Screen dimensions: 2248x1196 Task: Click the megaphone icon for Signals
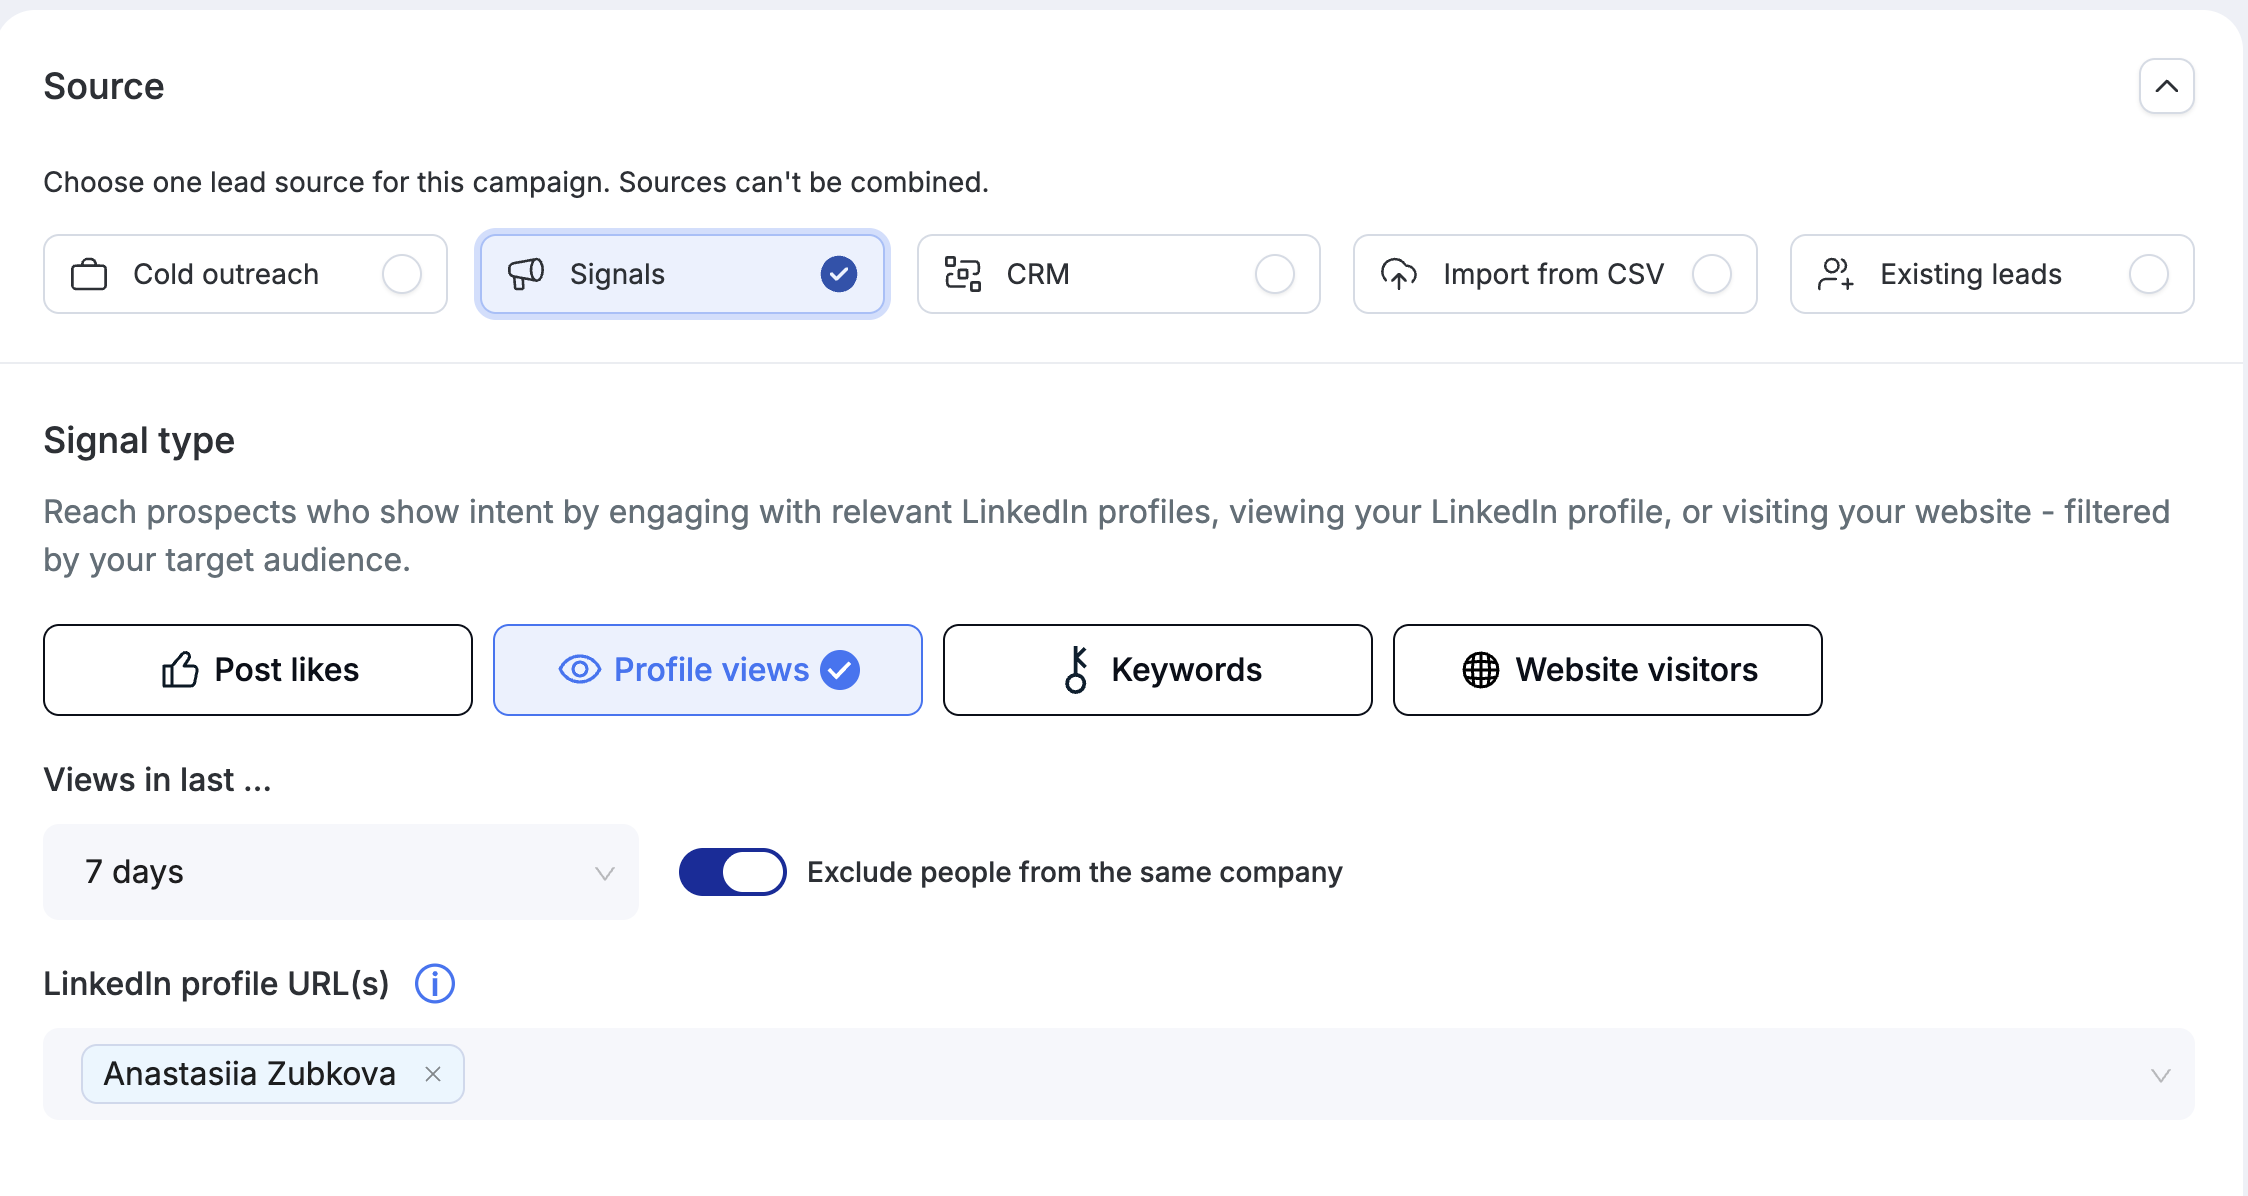tap(526, 274)
